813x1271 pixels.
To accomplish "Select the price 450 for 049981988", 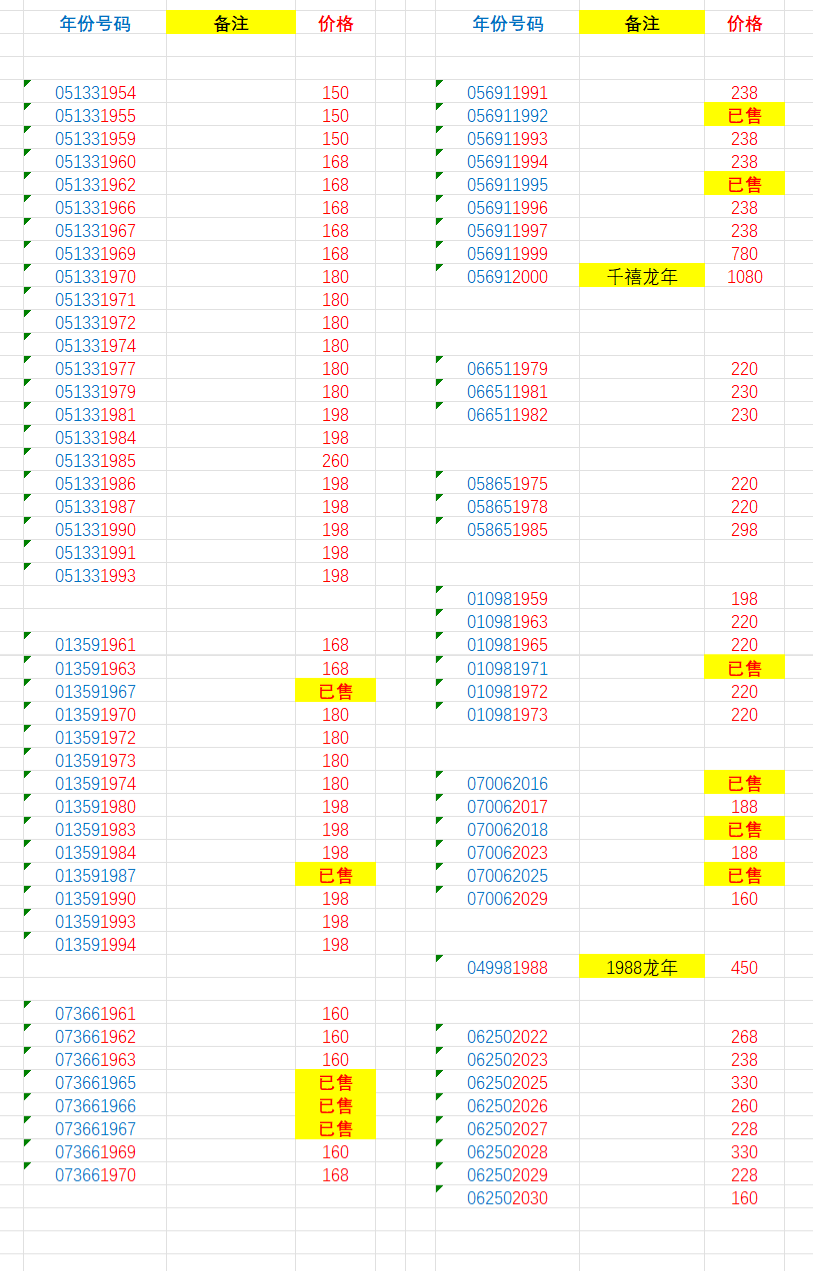I will coord(744,967).
